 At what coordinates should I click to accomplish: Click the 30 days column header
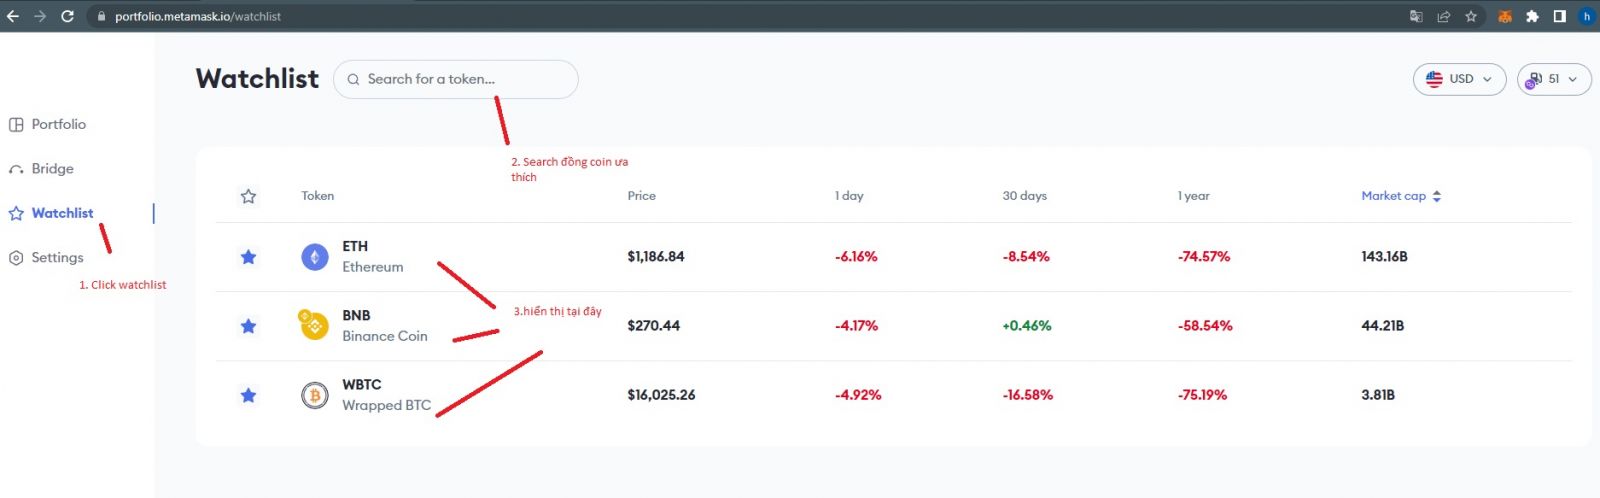pyautogui.click(x=1025, y=196)
